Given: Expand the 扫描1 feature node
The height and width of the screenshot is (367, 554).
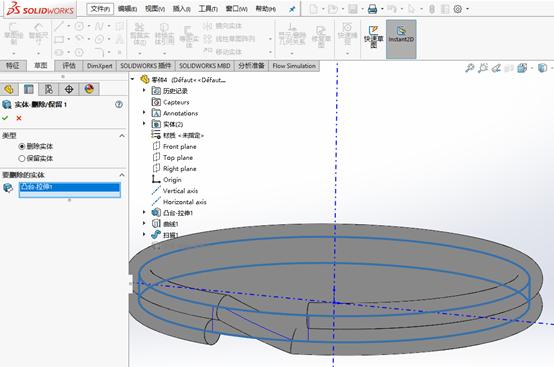Looking at the screenshot, I should tap(144, 234).
